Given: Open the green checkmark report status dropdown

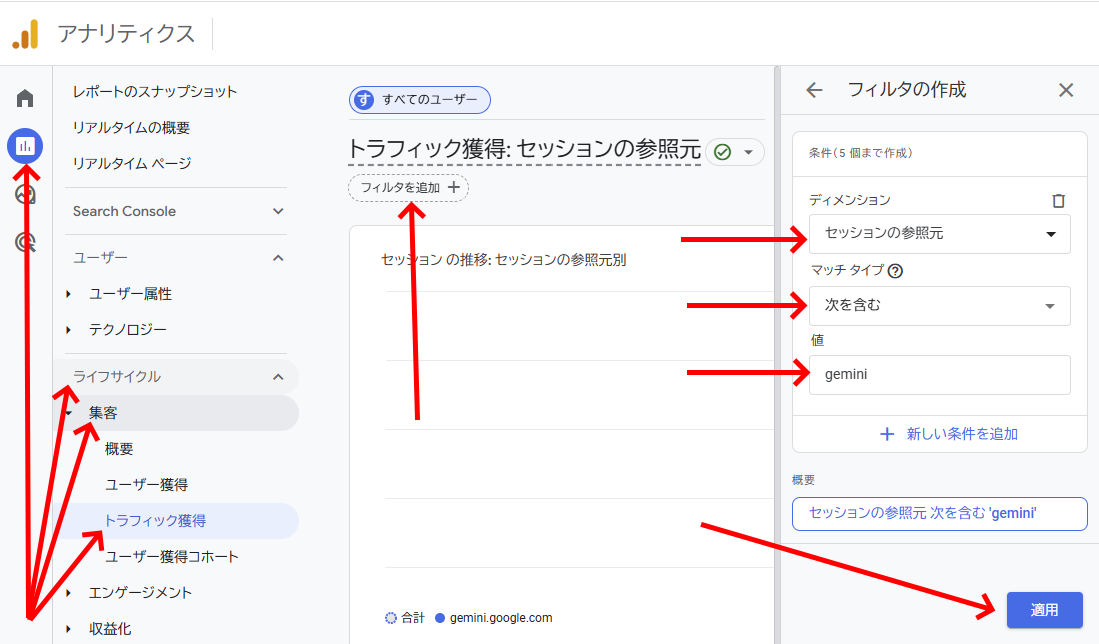Looking at the screenshot, I should [735, 152].
